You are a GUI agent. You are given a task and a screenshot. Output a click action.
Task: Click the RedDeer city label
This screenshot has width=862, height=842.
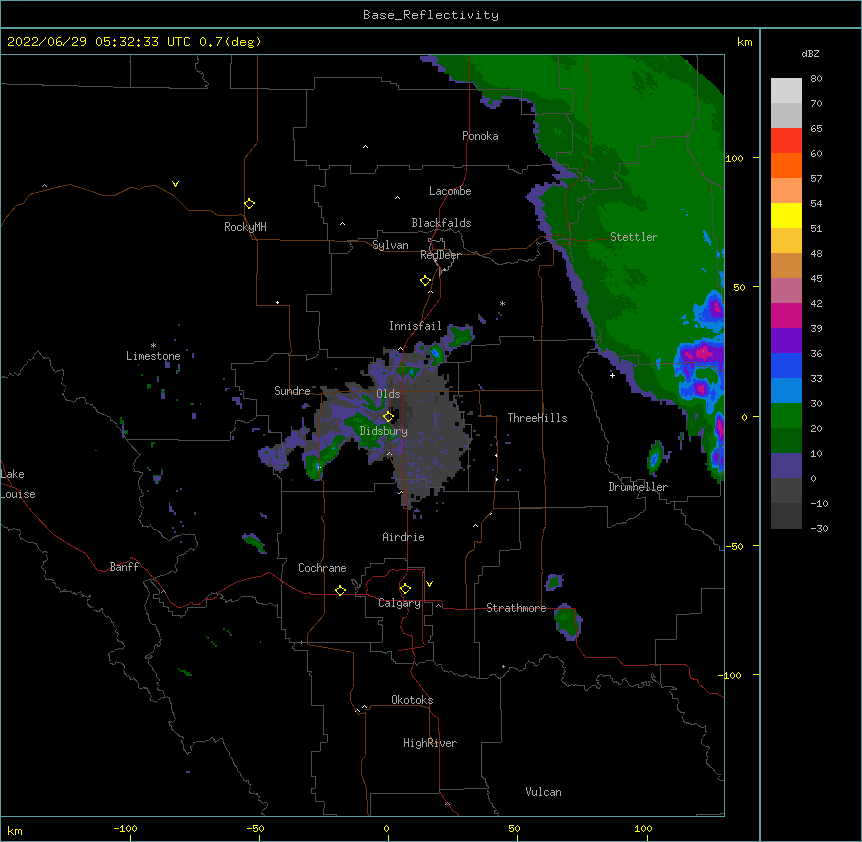pos(440,255)
